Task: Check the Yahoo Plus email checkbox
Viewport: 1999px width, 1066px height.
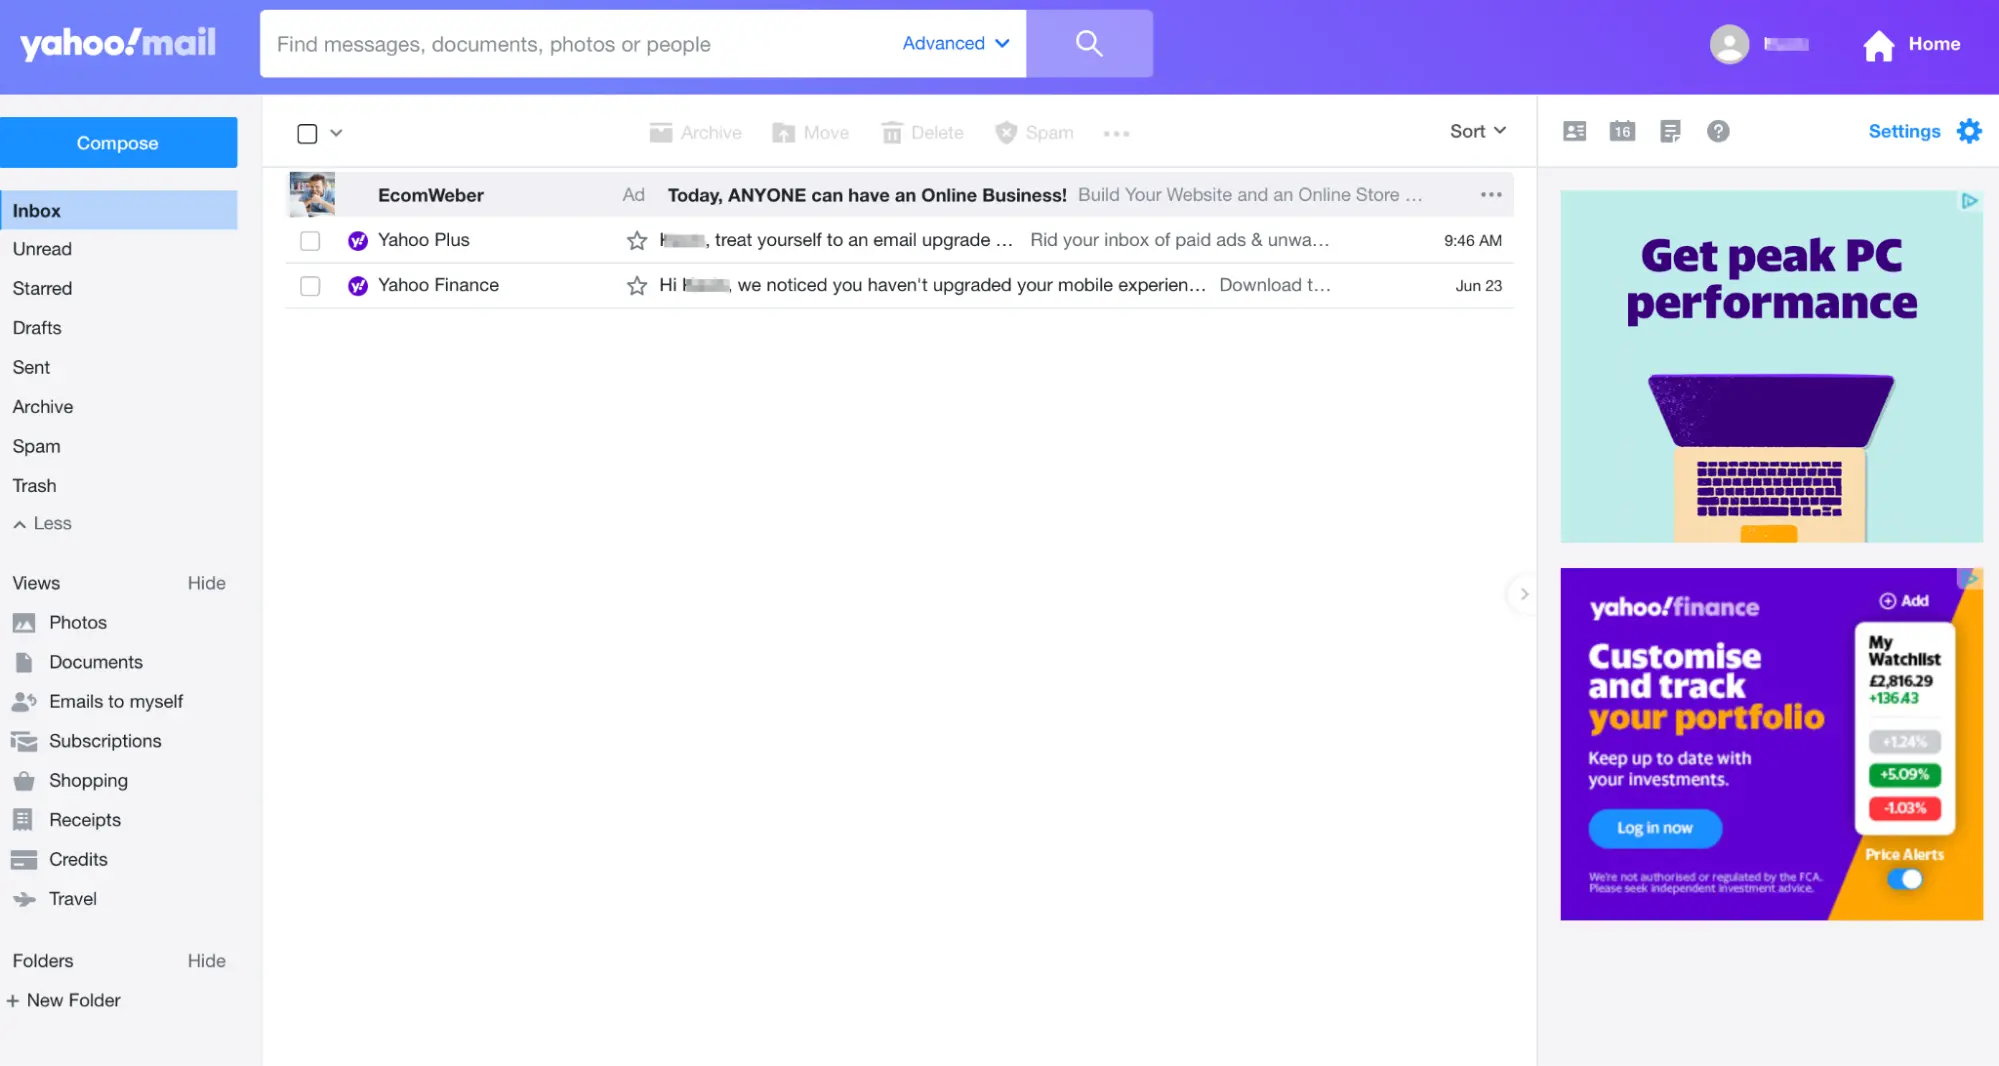Action: click(310, 240)
